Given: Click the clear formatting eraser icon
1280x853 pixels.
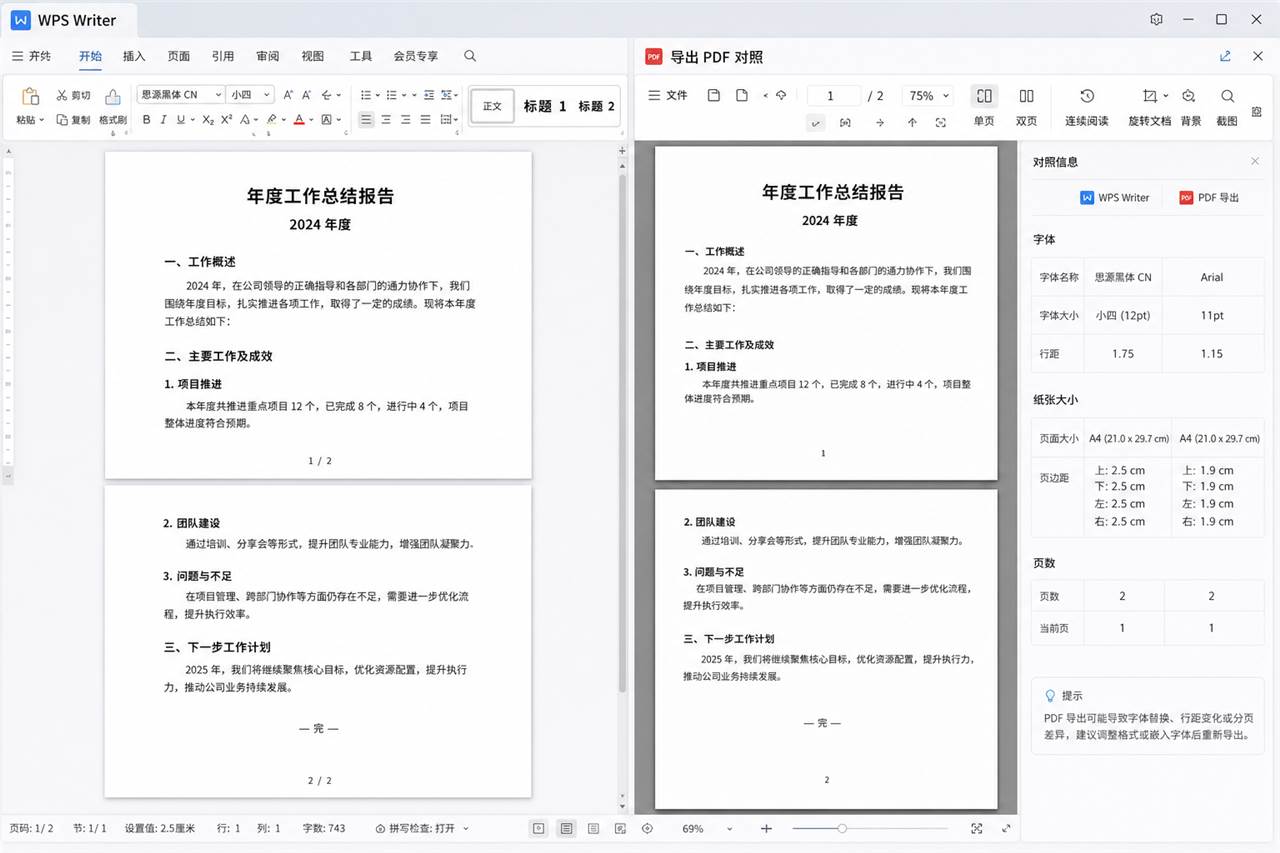Looking at the screenshot, I should (x=326, y=95).
